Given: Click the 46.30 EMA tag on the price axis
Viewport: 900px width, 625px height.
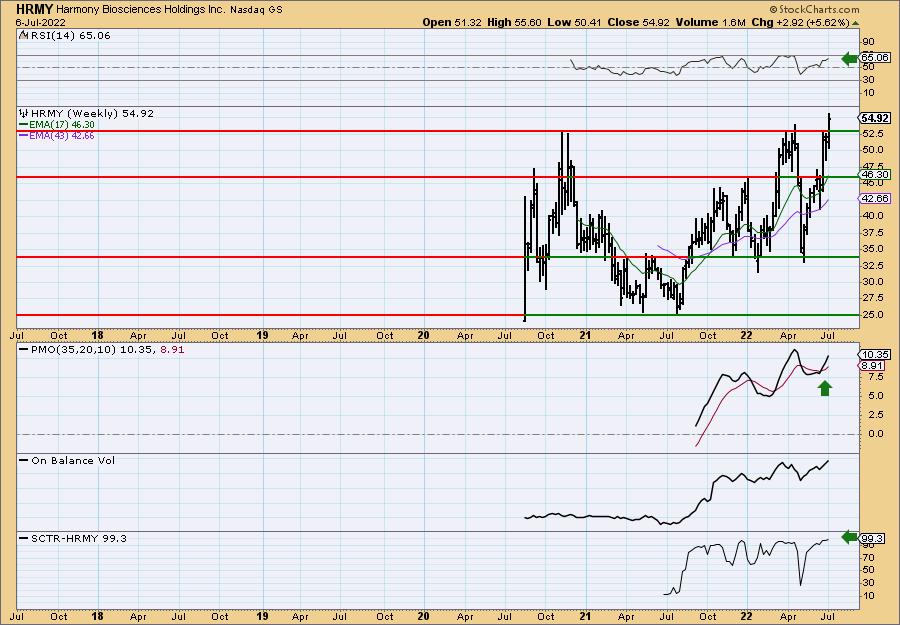Looking at the screenshot, I should (x=875, y=174).
